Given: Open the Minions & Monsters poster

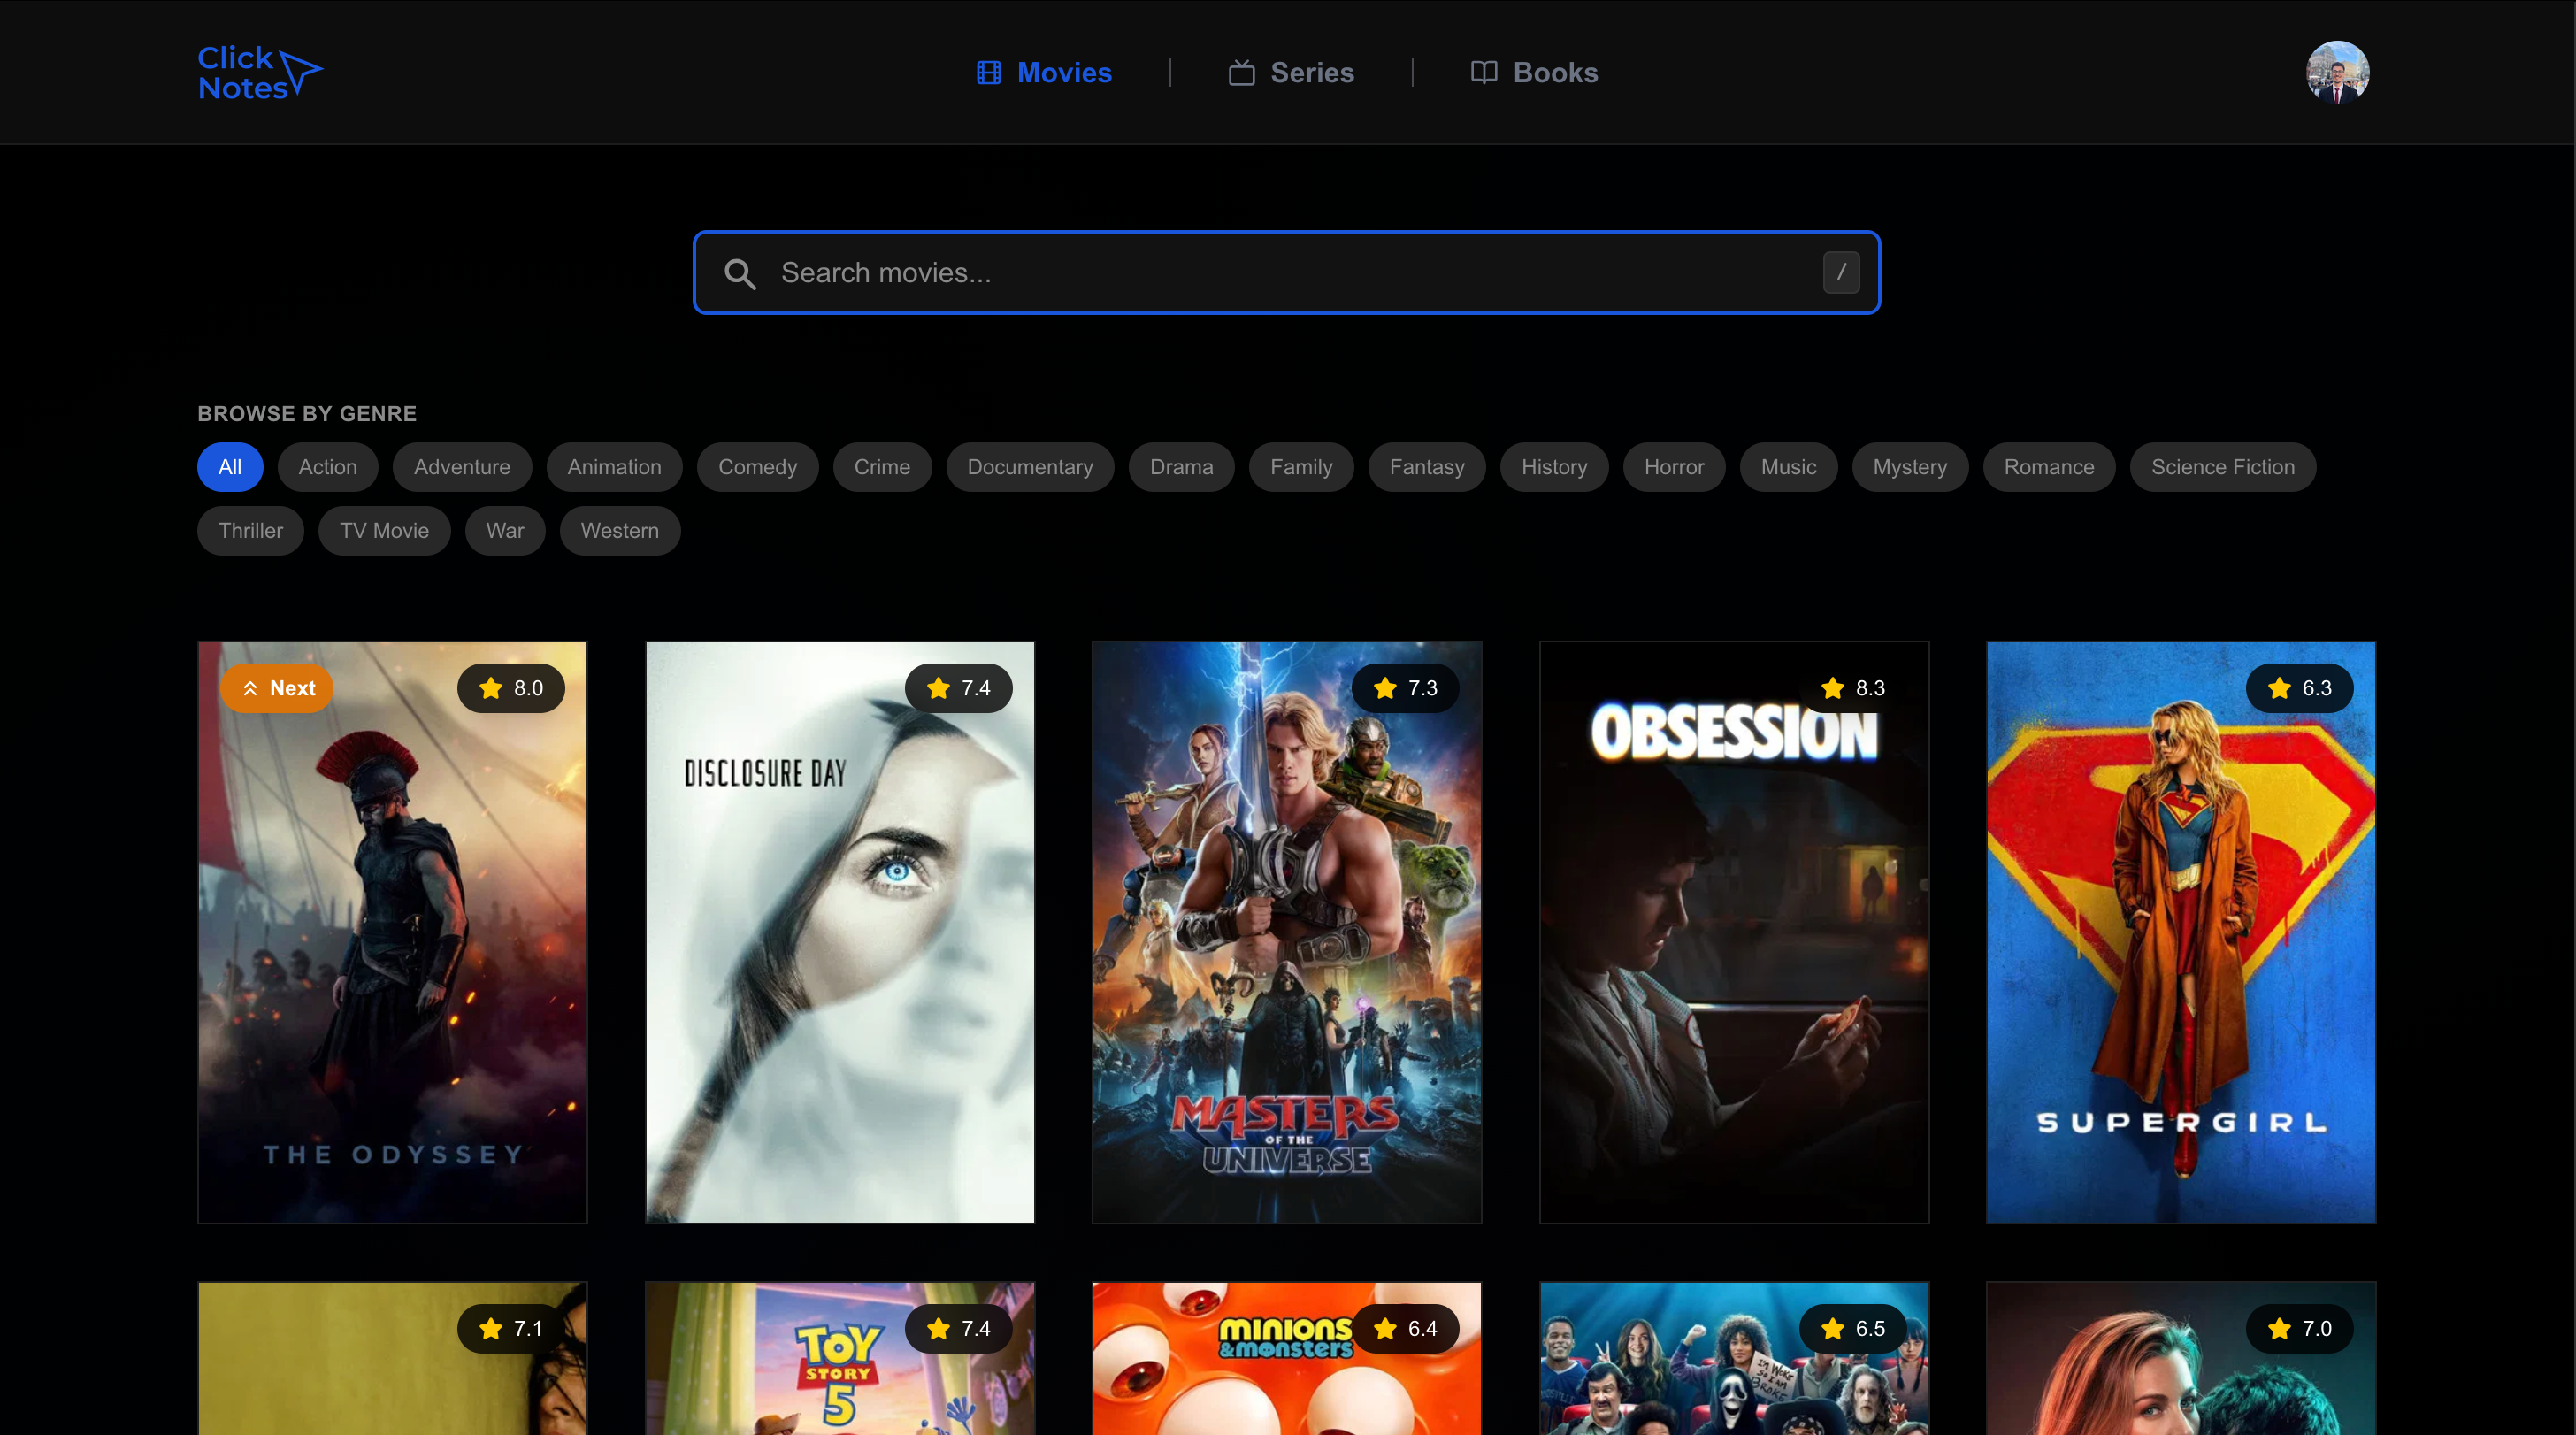Looking at the screenshot, I should click(x=1287, y=1359).
